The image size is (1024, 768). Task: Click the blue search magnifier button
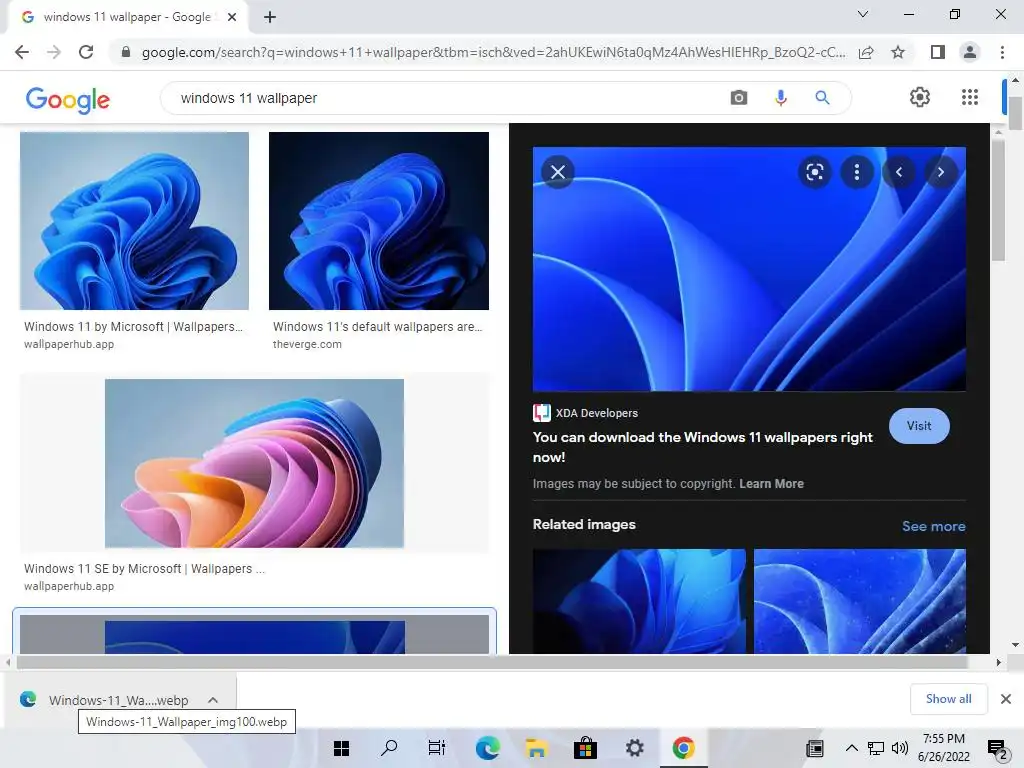coord(822,98)
